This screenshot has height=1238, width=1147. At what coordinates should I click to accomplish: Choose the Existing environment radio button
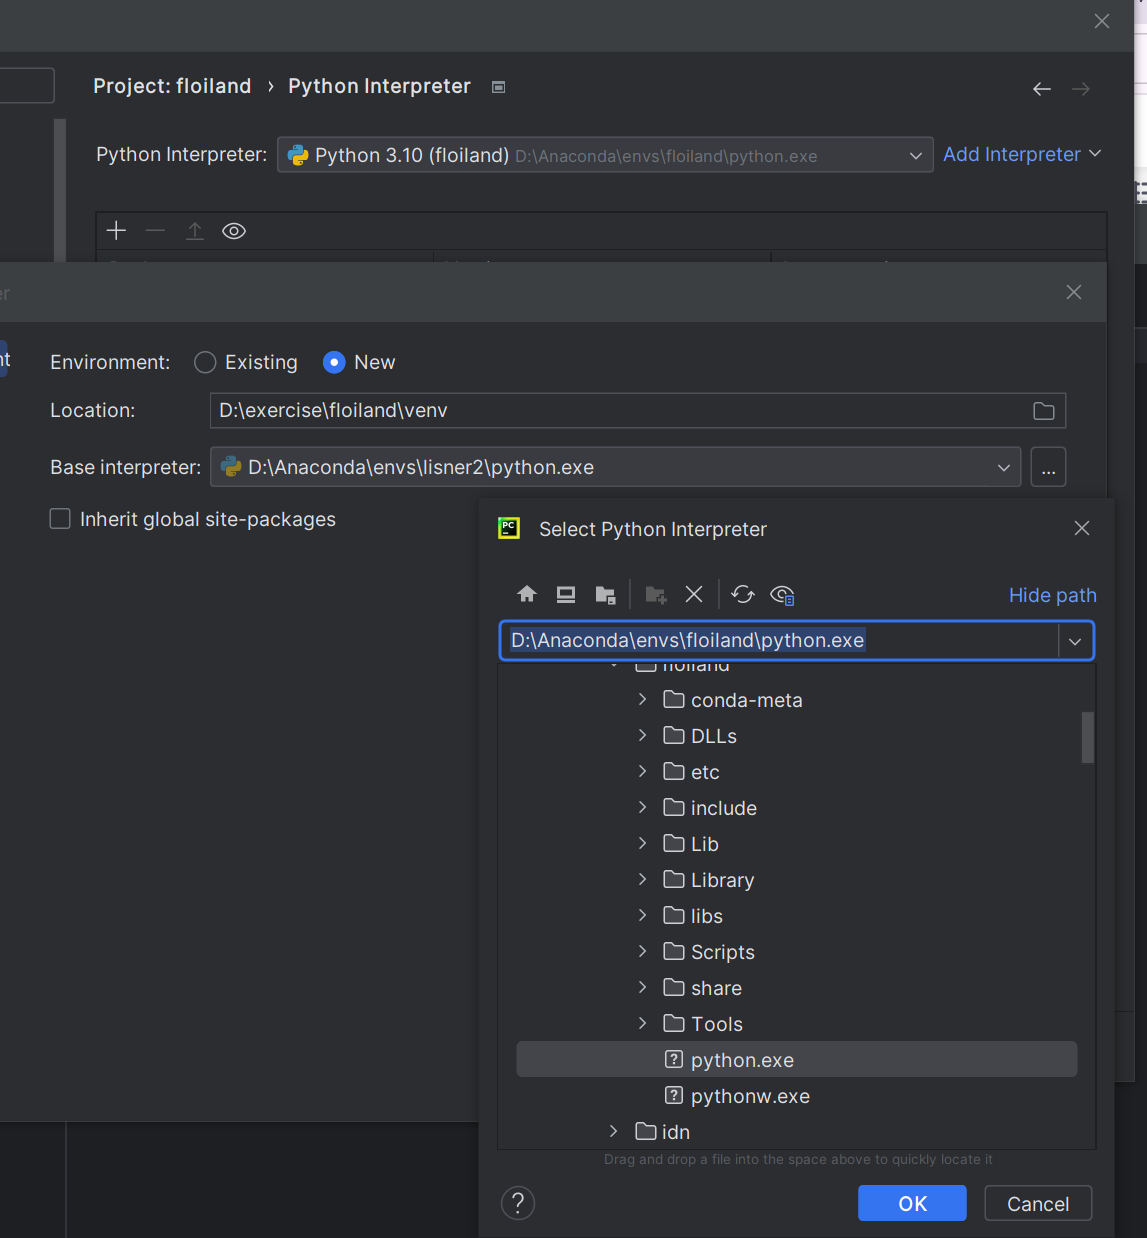[205, 362]
